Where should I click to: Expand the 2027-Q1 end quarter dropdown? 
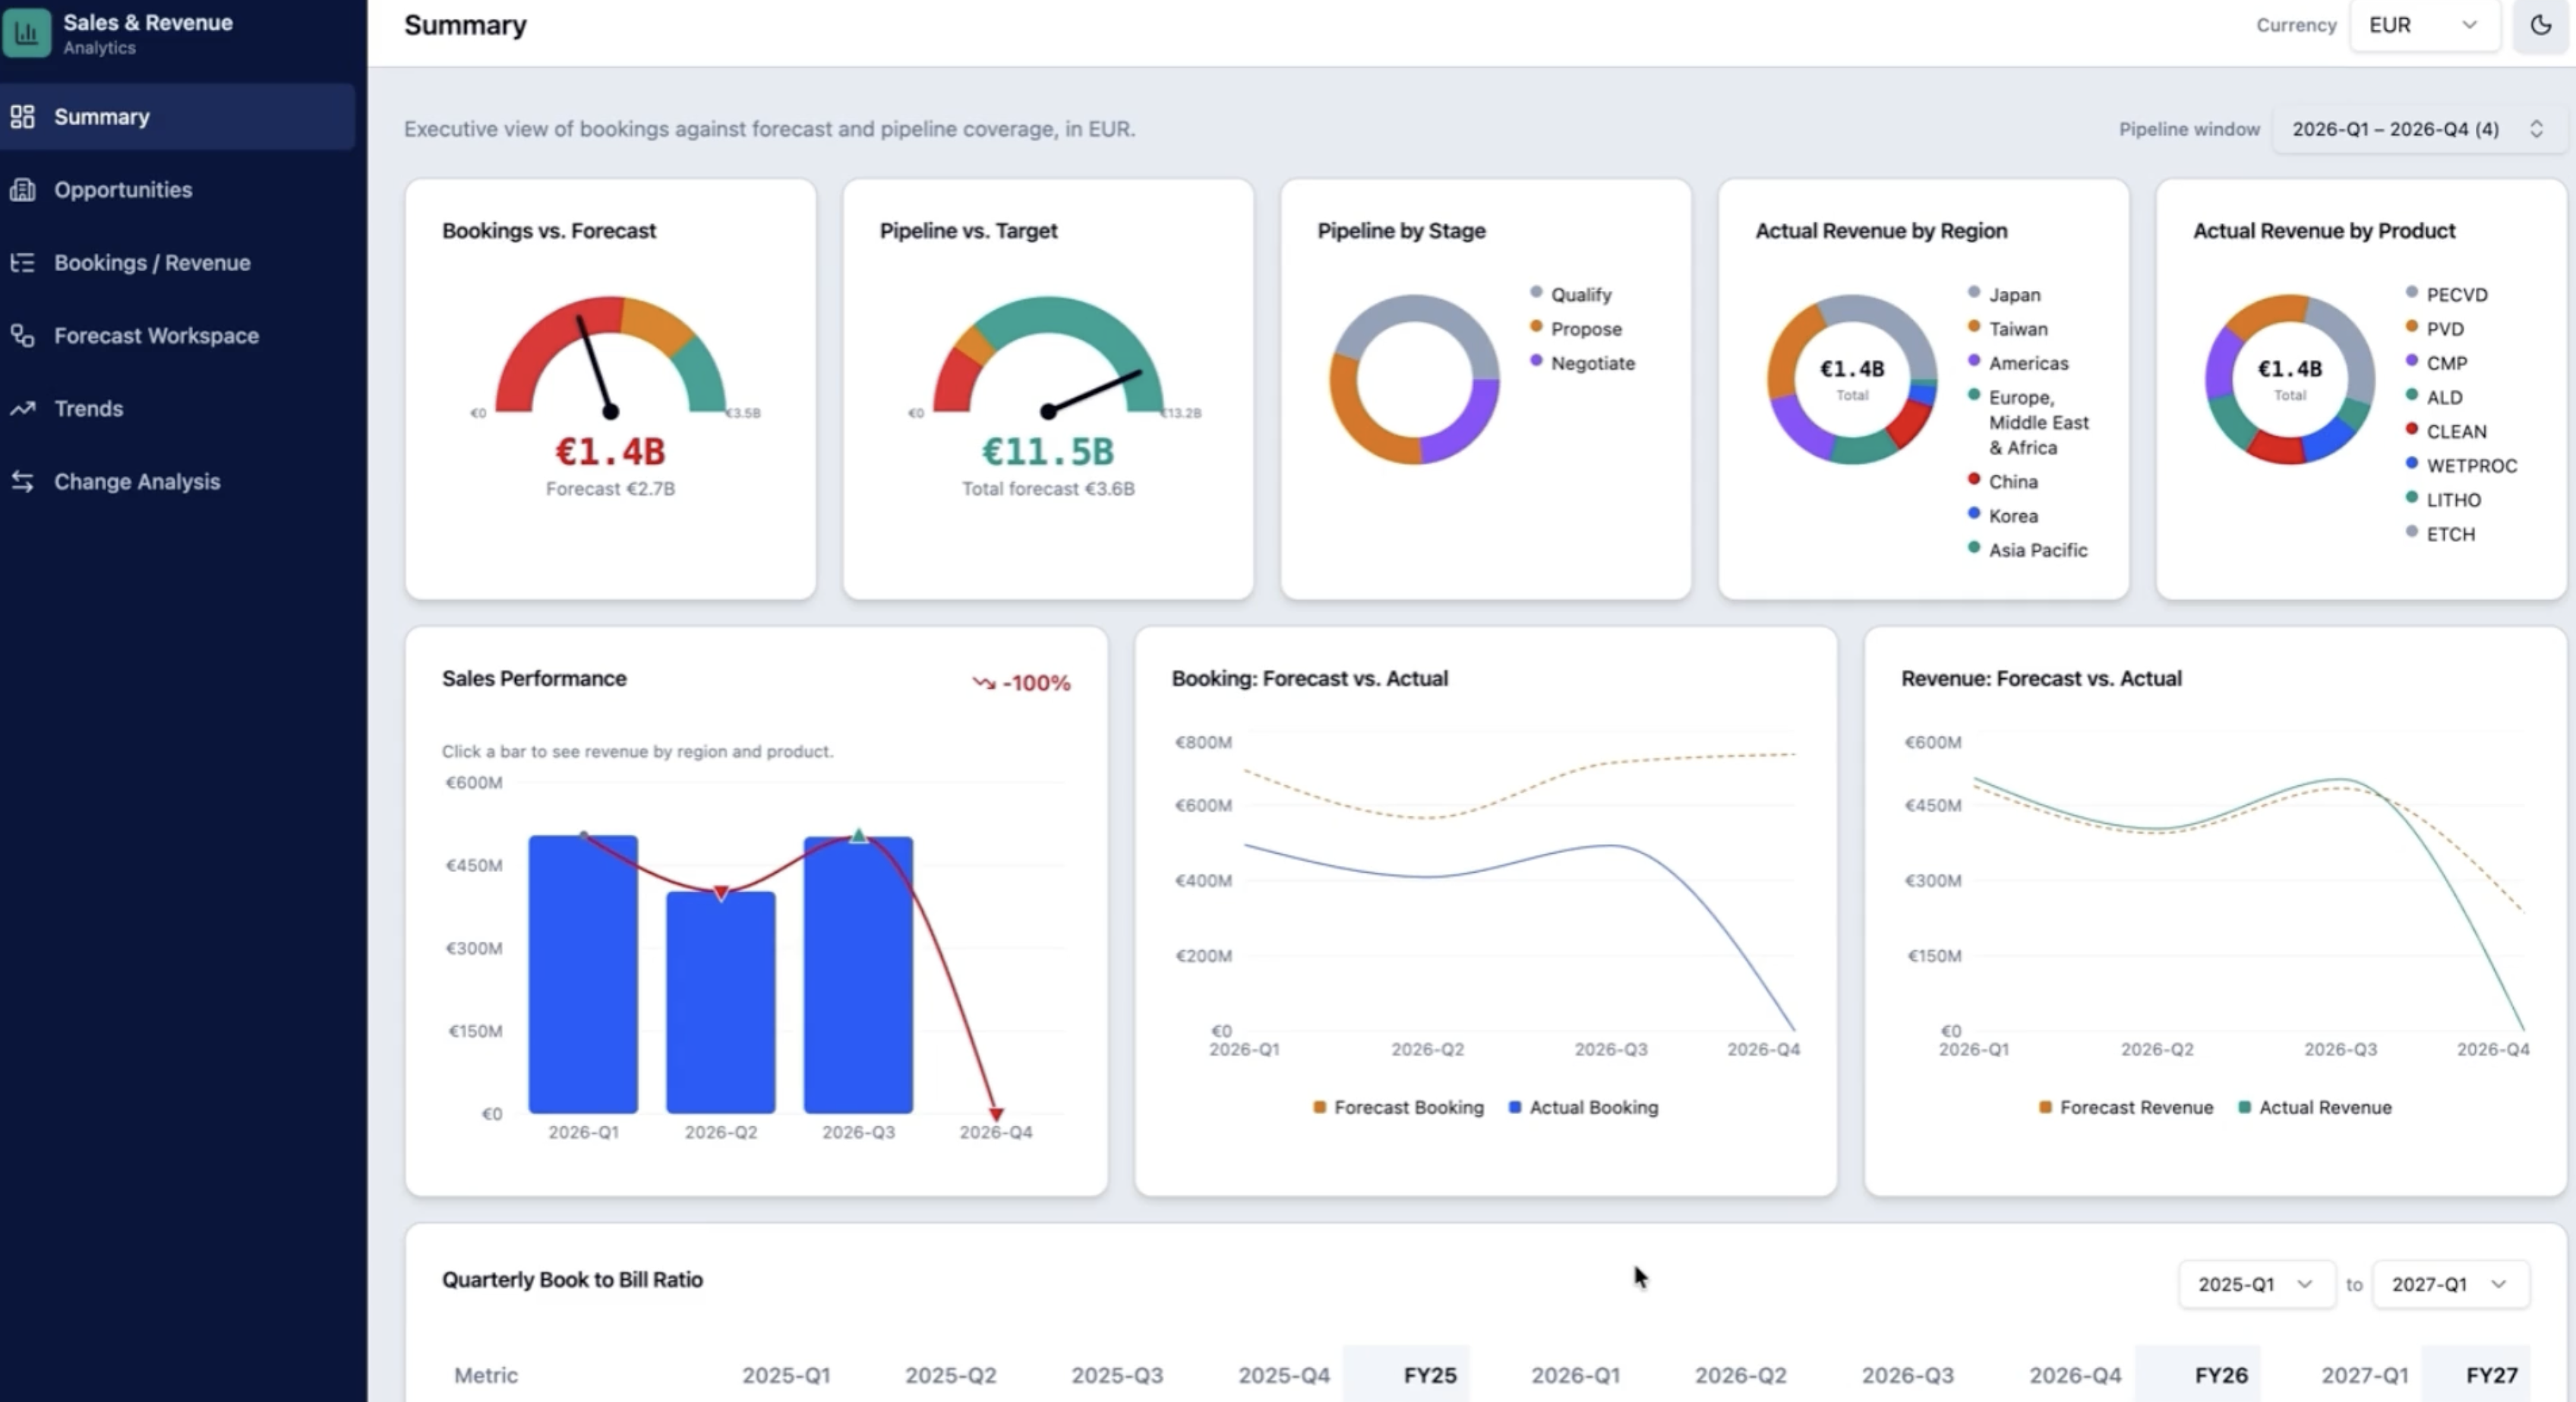pos(2450,1284)
